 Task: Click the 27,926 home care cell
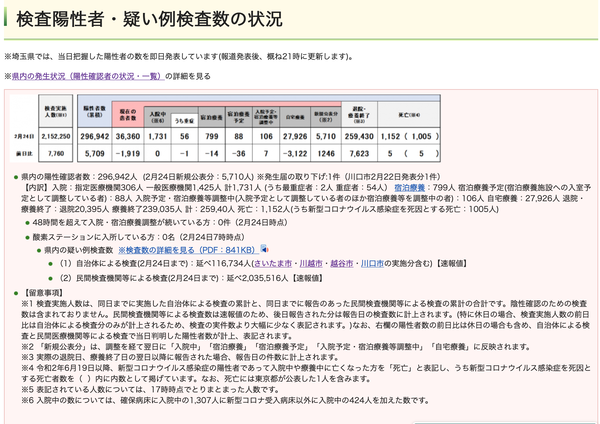295,136
